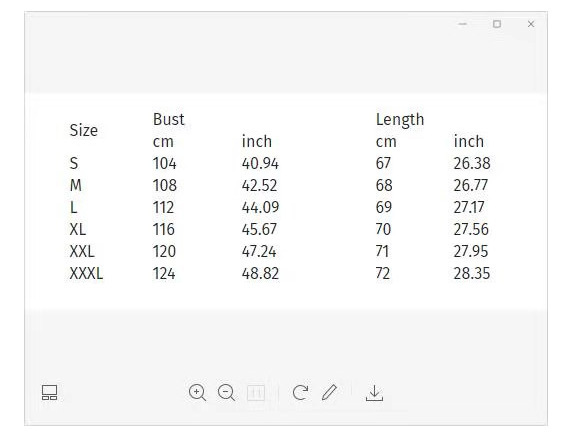Close the image viewer window
Viewport: 563px width, 441px height.
[x=531, y=24]
